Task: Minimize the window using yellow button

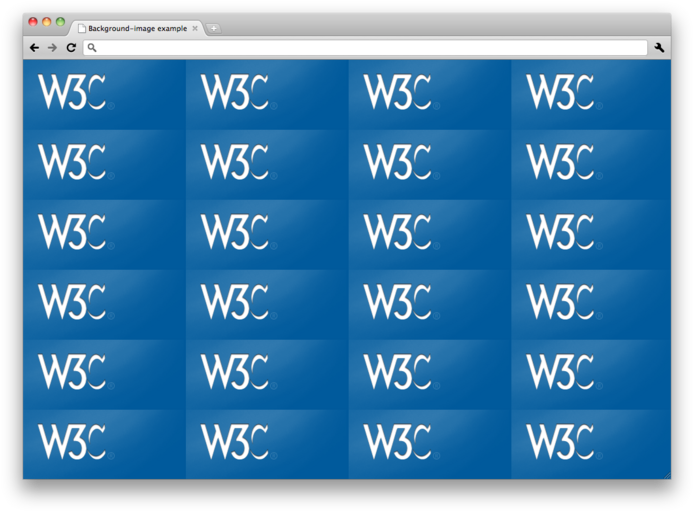Action: coord(46,22)
